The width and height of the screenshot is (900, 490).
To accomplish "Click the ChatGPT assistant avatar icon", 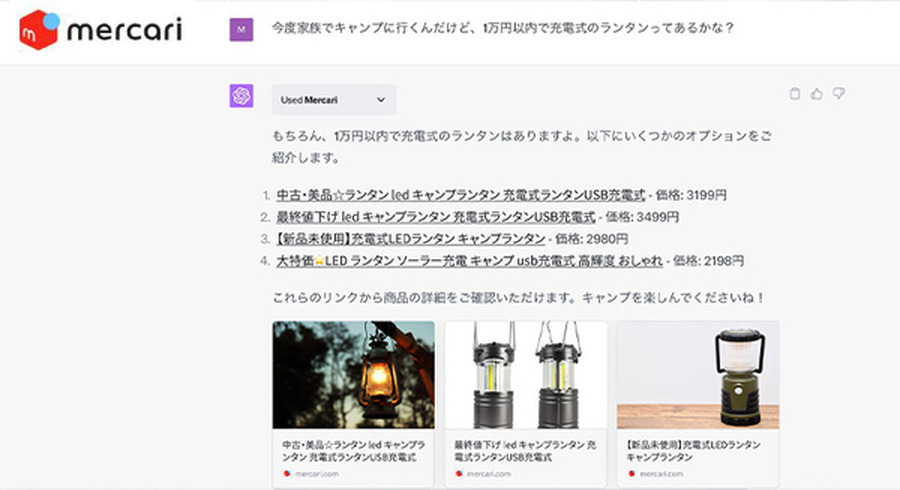I will click(241, 96).
